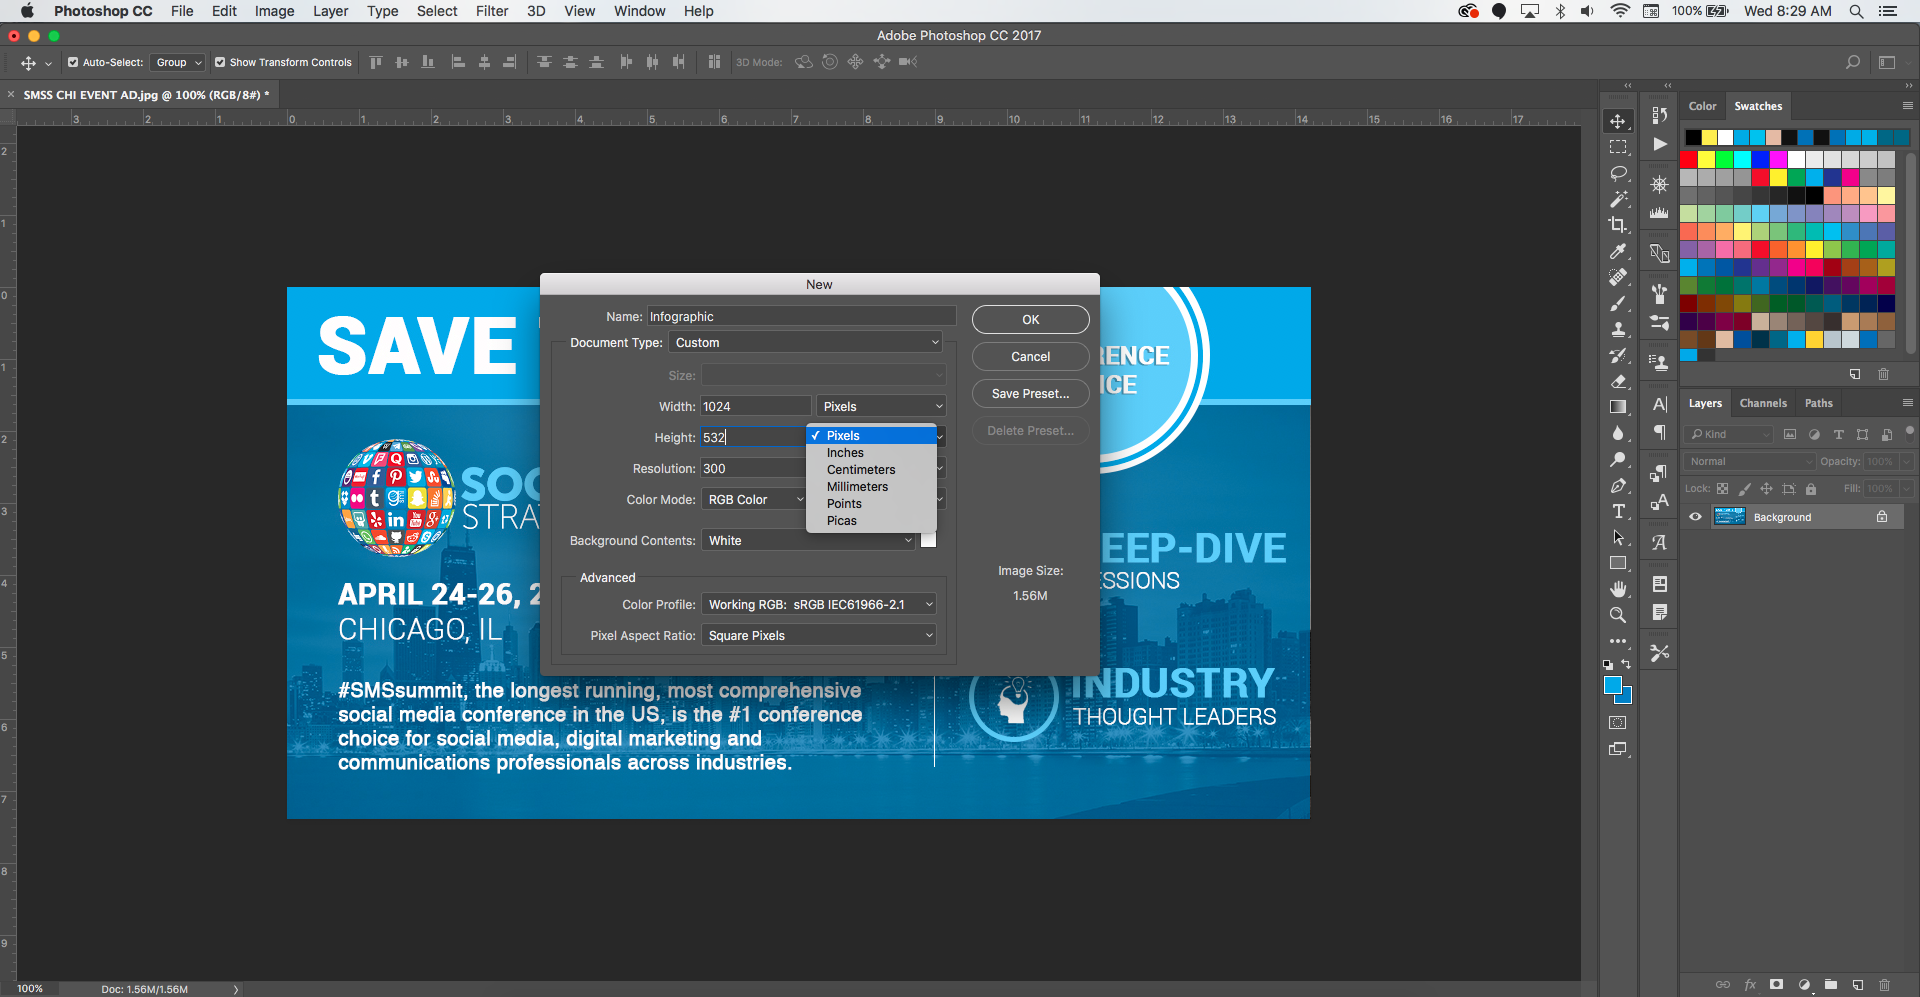Choose Inches from height units list
Image resolution: width=1920 pixels, height=997 pixels.
tap(871, 453)
